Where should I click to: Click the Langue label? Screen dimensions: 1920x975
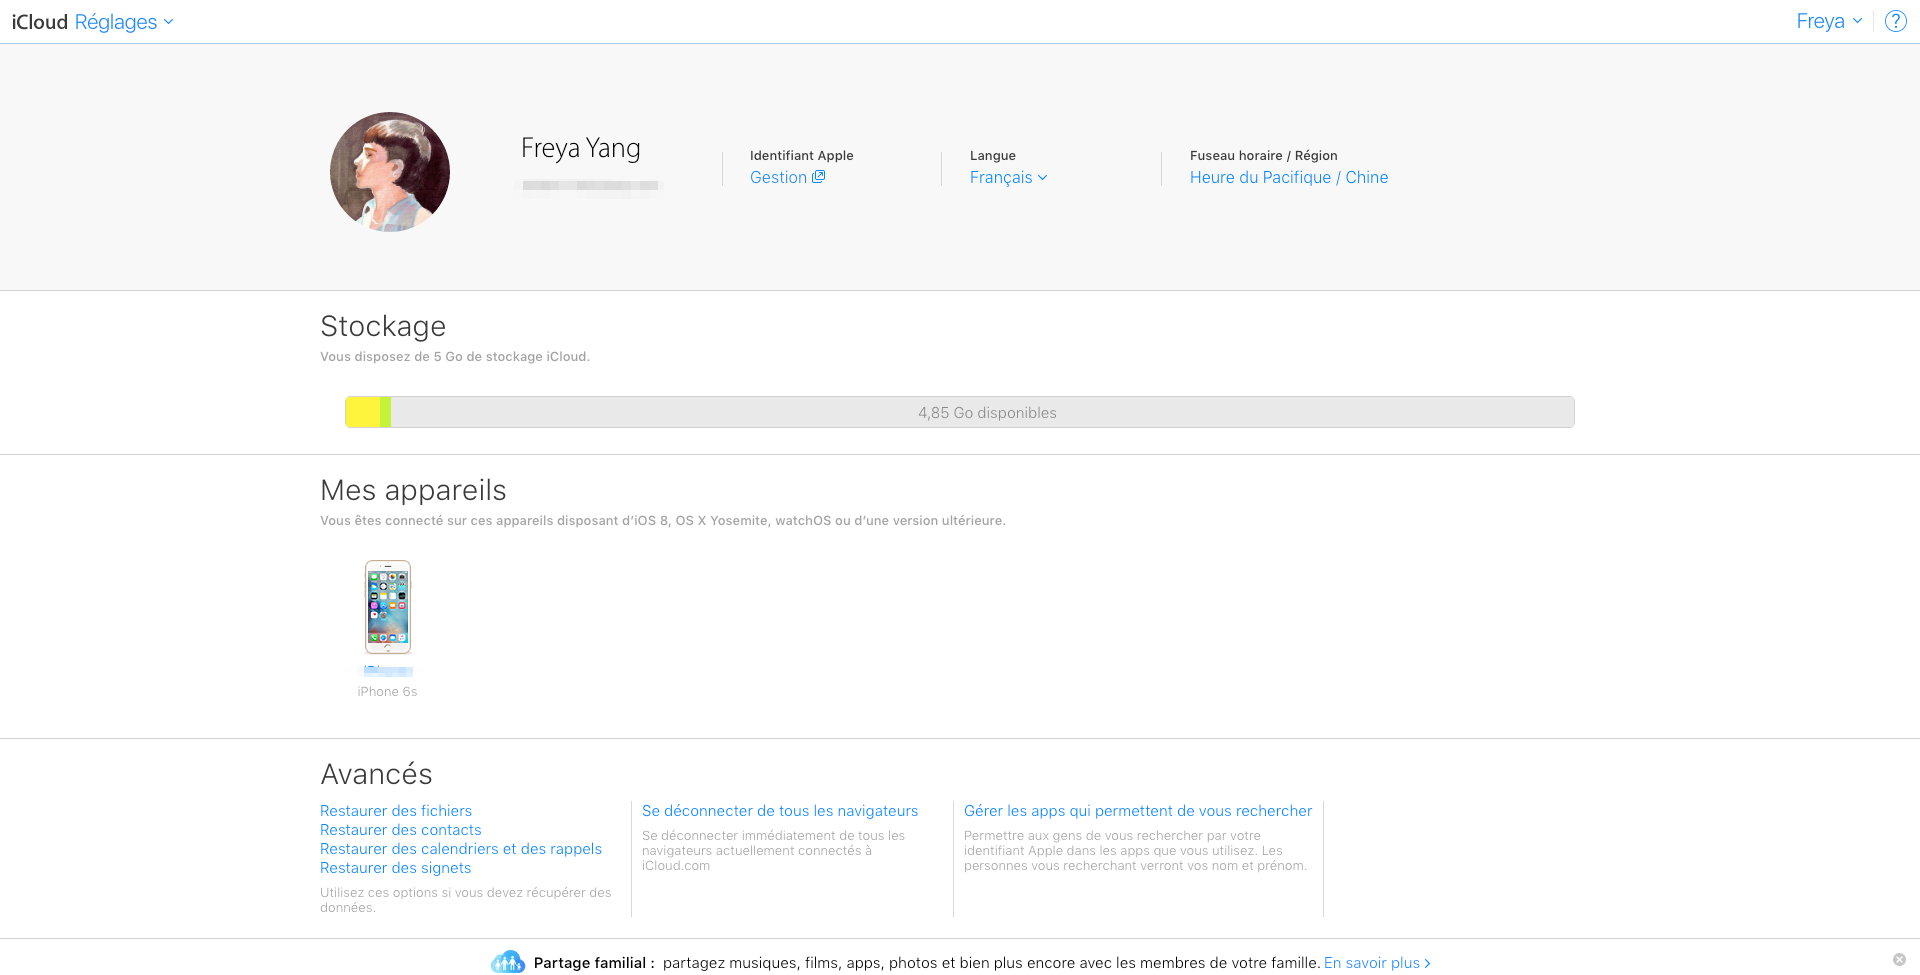993,156
